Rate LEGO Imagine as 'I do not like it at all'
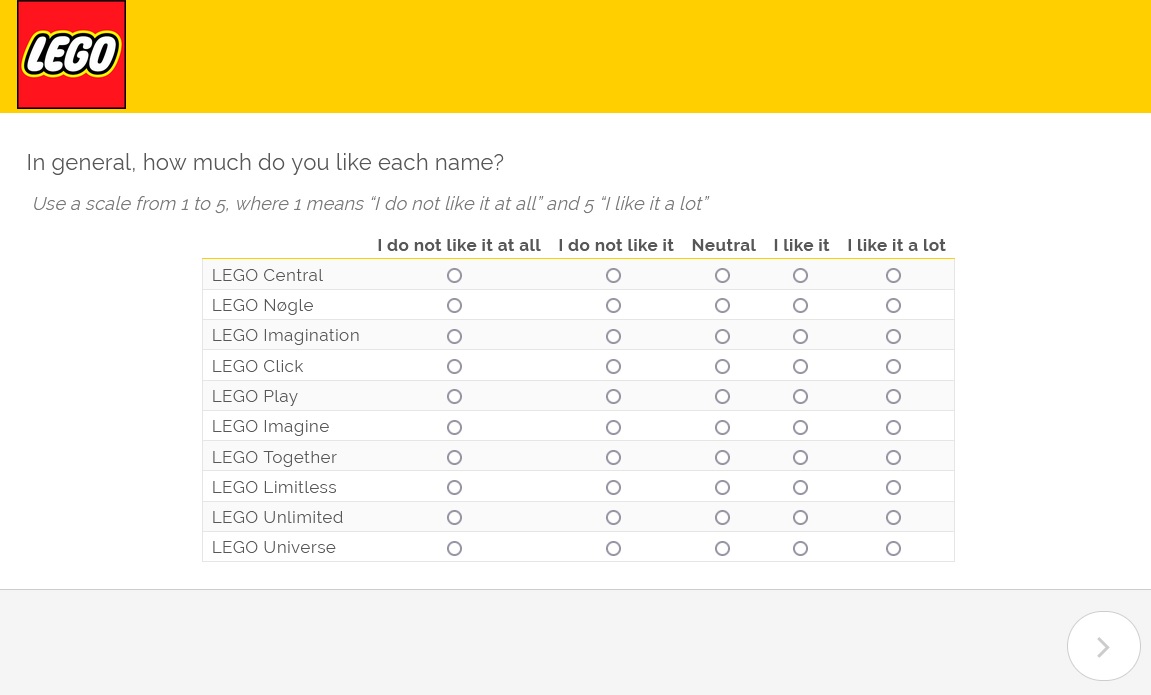The height and width of the screenshot is (695, 1151). tap(454, 427)
